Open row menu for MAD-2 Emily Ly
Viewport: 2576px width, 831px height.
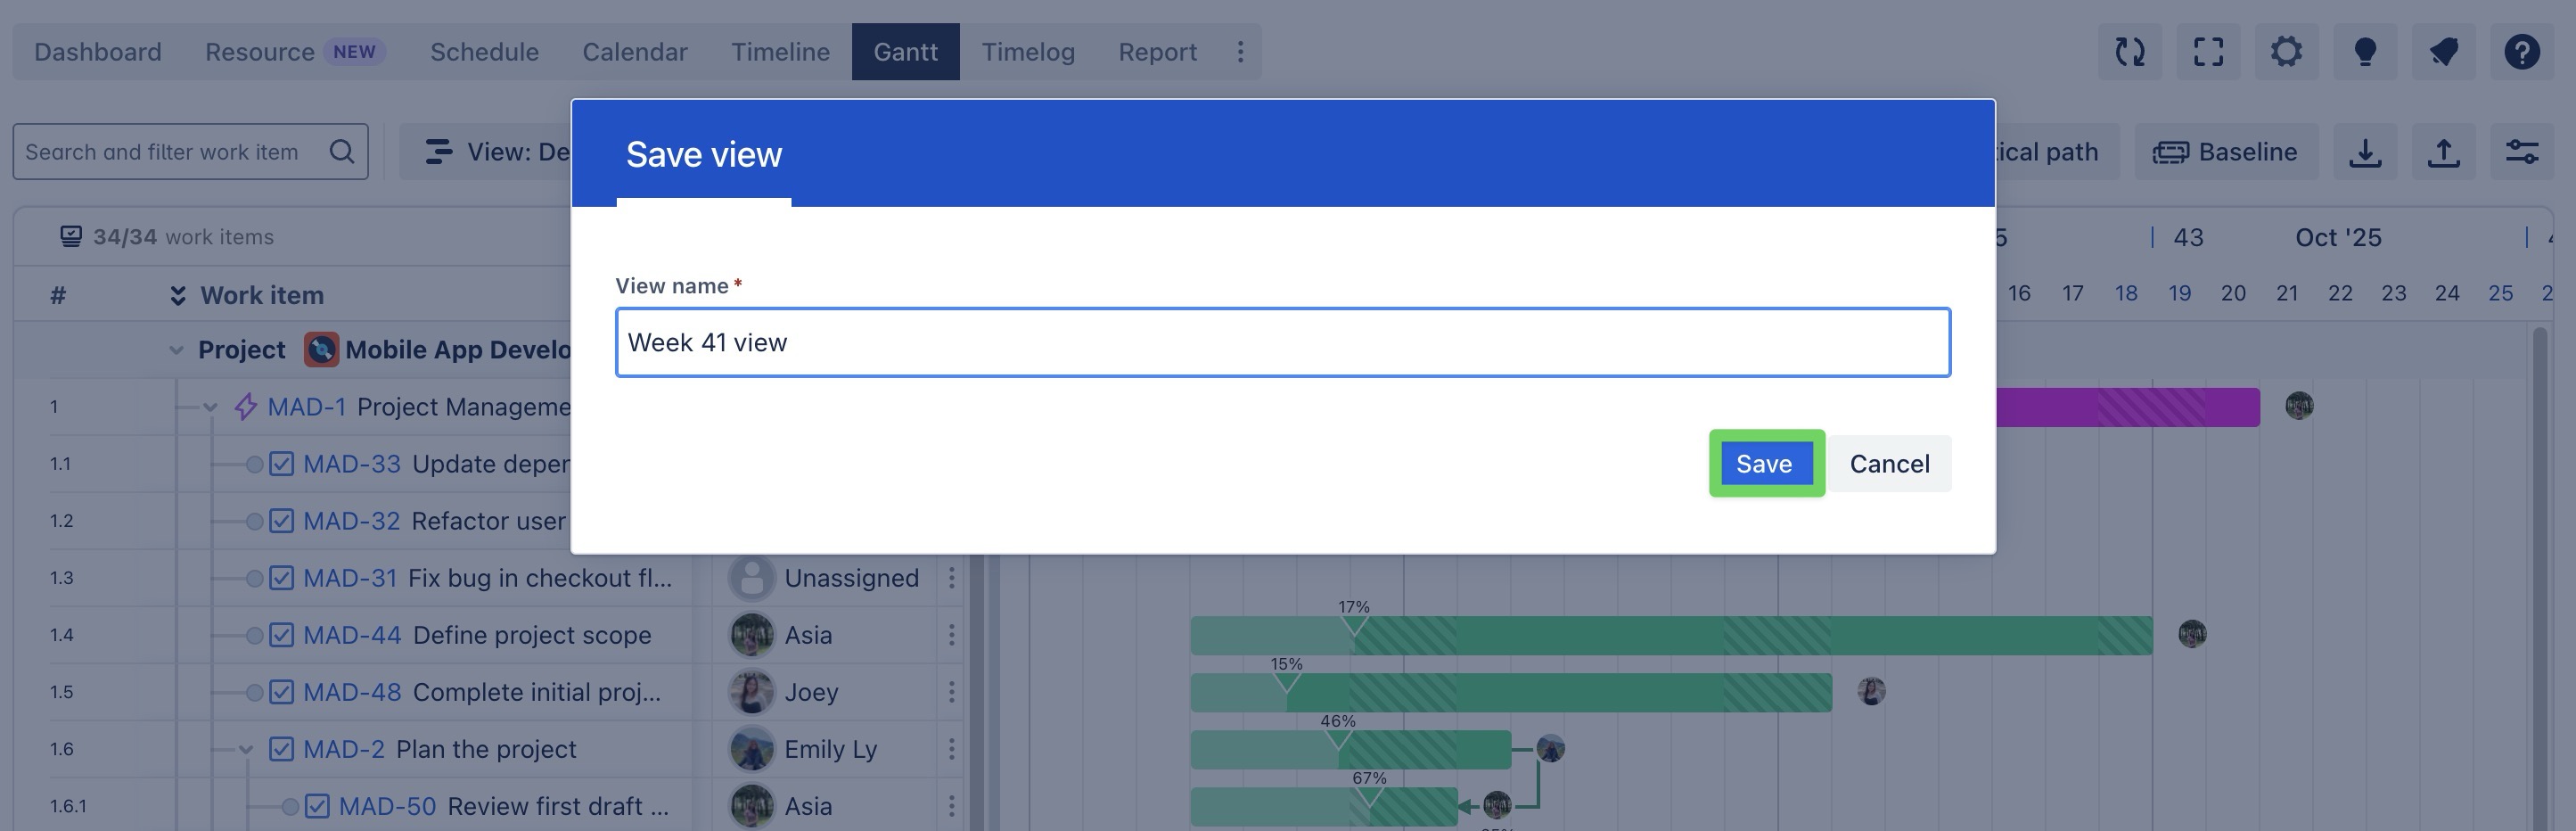951,750
